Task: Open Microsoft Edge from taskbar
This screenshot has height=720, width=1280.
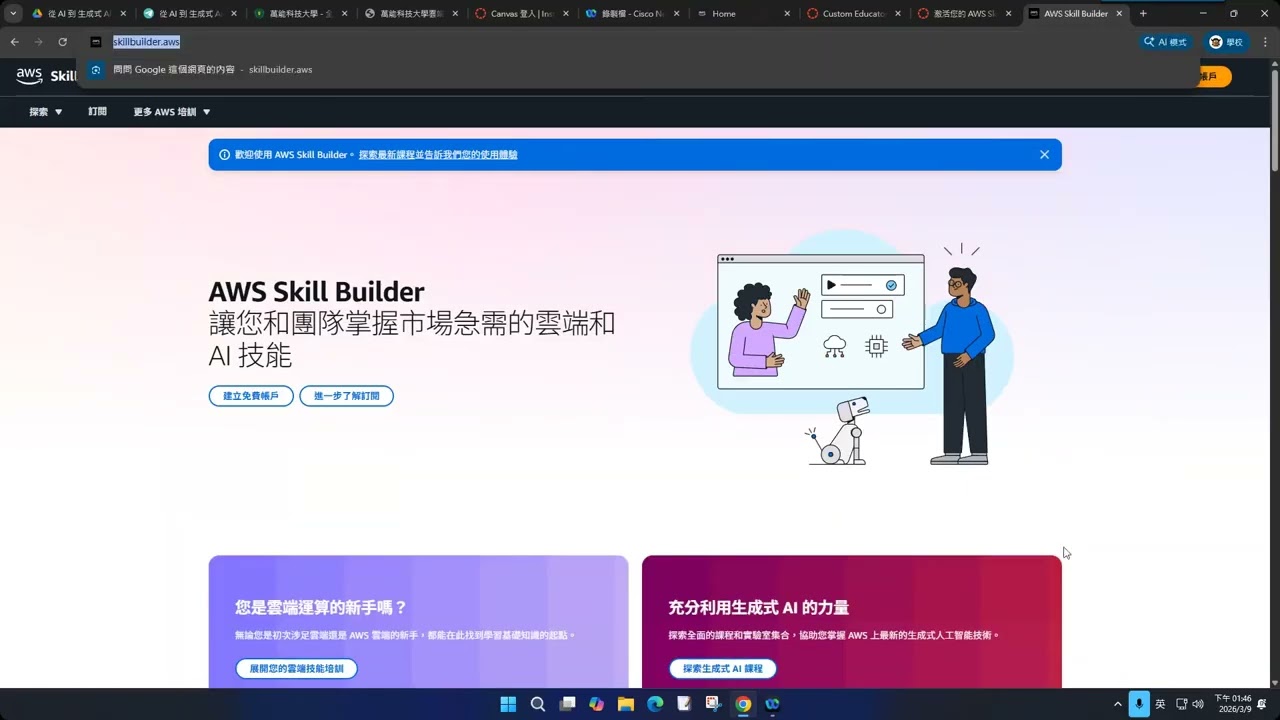Action: (x=655, y=704)
